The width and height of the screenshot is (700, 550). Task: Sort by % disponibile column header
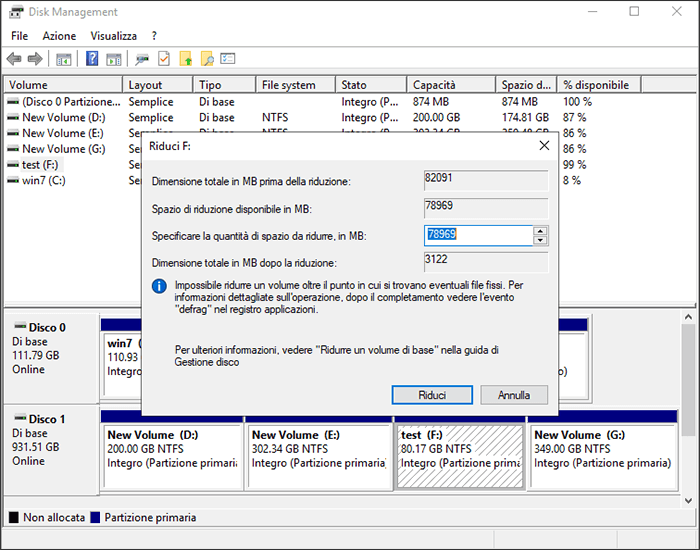pyautogui.click(x=599, y=85)
